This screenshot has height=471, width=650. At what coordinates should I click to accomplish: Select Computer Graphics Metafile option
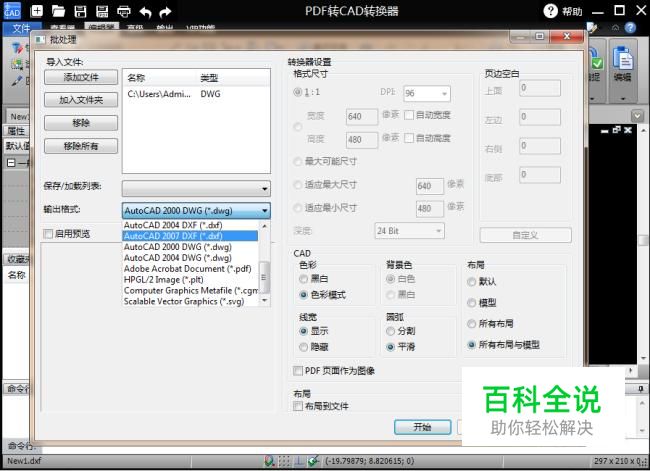[x=190, y=291]
